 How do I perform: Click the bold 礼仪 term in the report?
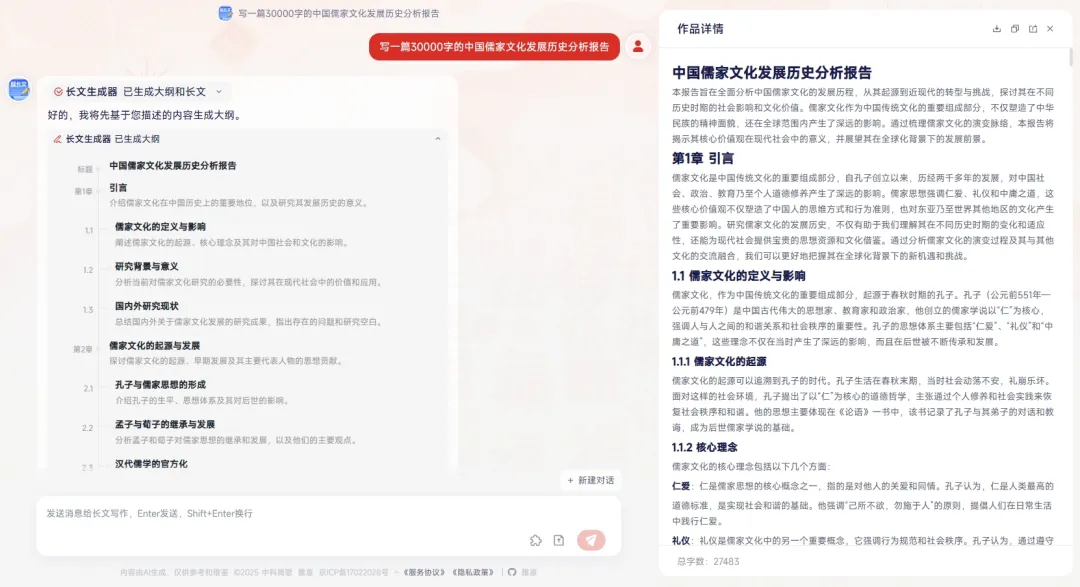(681, 540)
